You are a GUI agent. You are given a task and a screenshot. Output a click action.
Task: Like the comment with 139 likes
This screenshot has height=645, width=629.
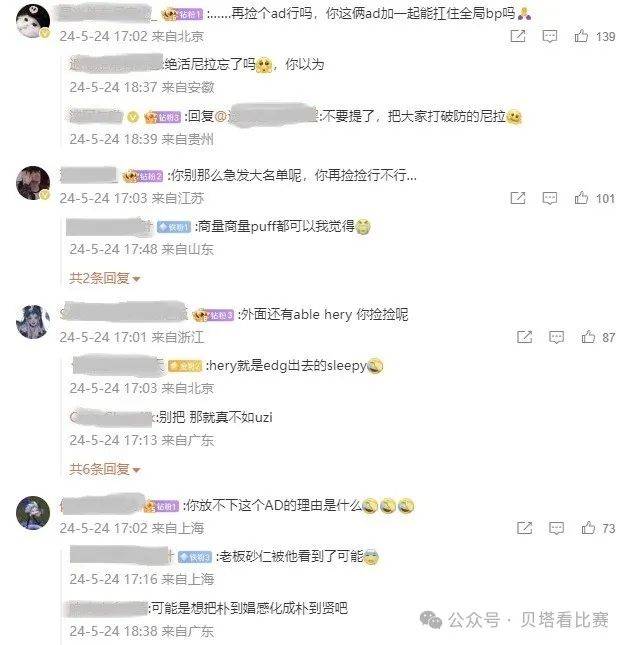(581, 36)
